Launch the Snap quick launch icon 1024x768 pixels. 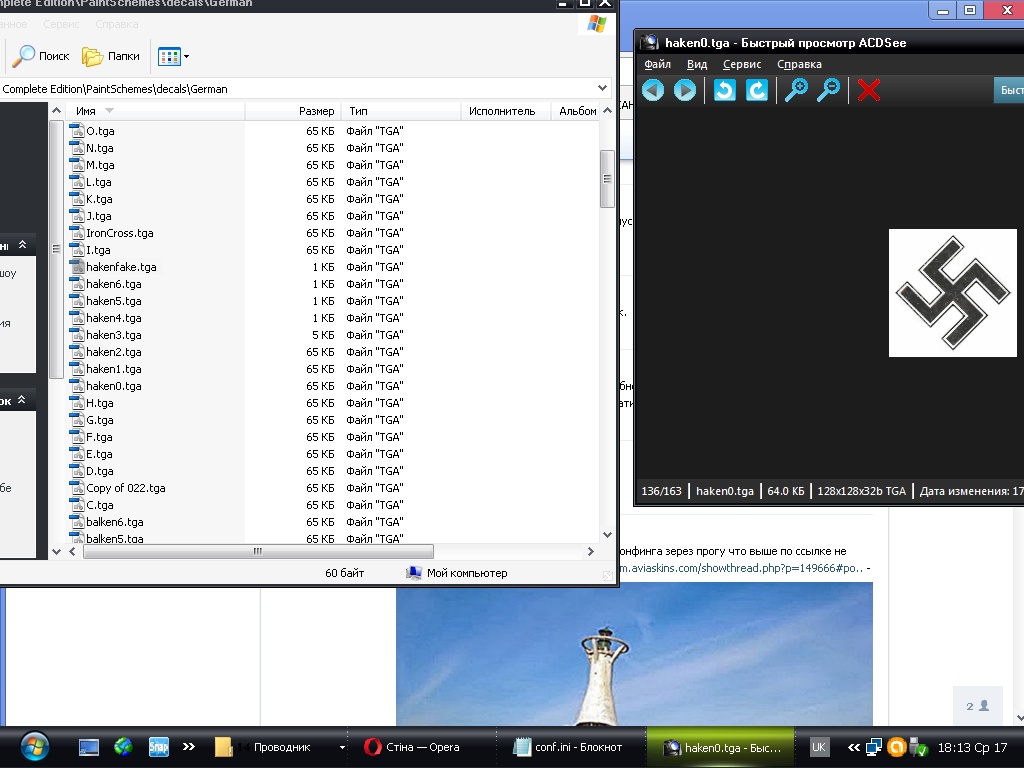159,746
